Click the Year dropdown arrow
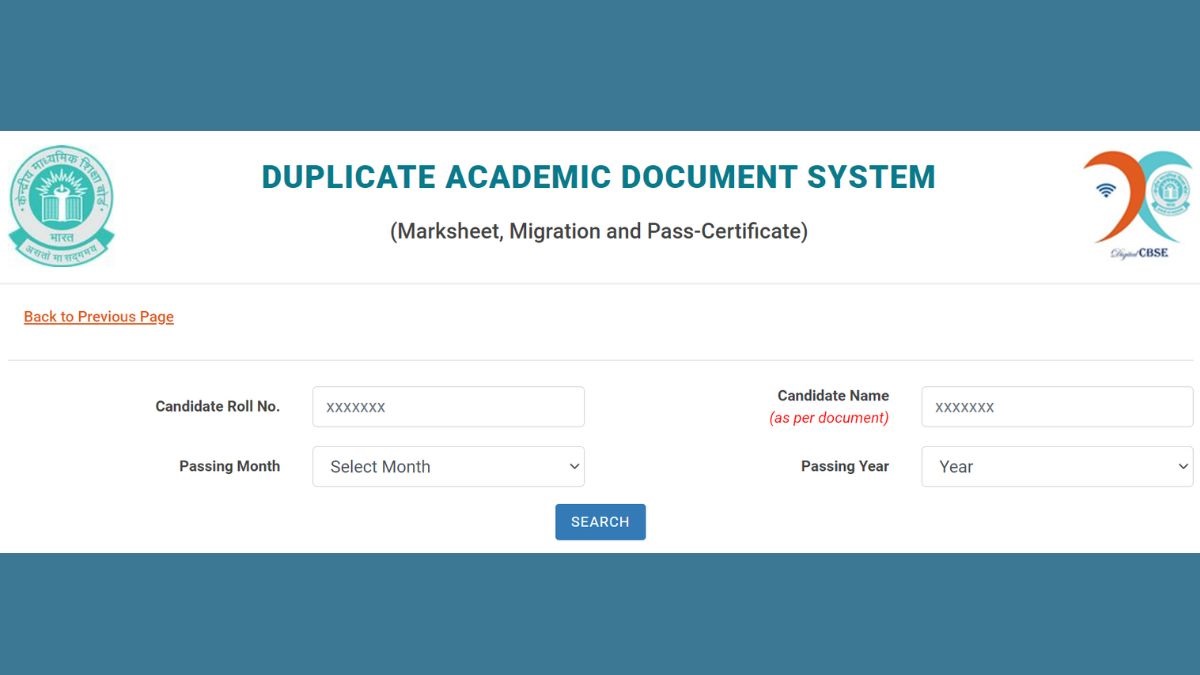The height and width of the screenshot is (675, 1200). tap(1181, 466)
